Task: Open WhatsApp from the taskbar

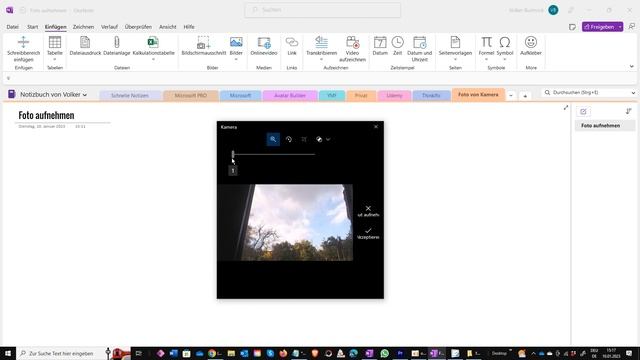Action: click(x=384, y=353)
